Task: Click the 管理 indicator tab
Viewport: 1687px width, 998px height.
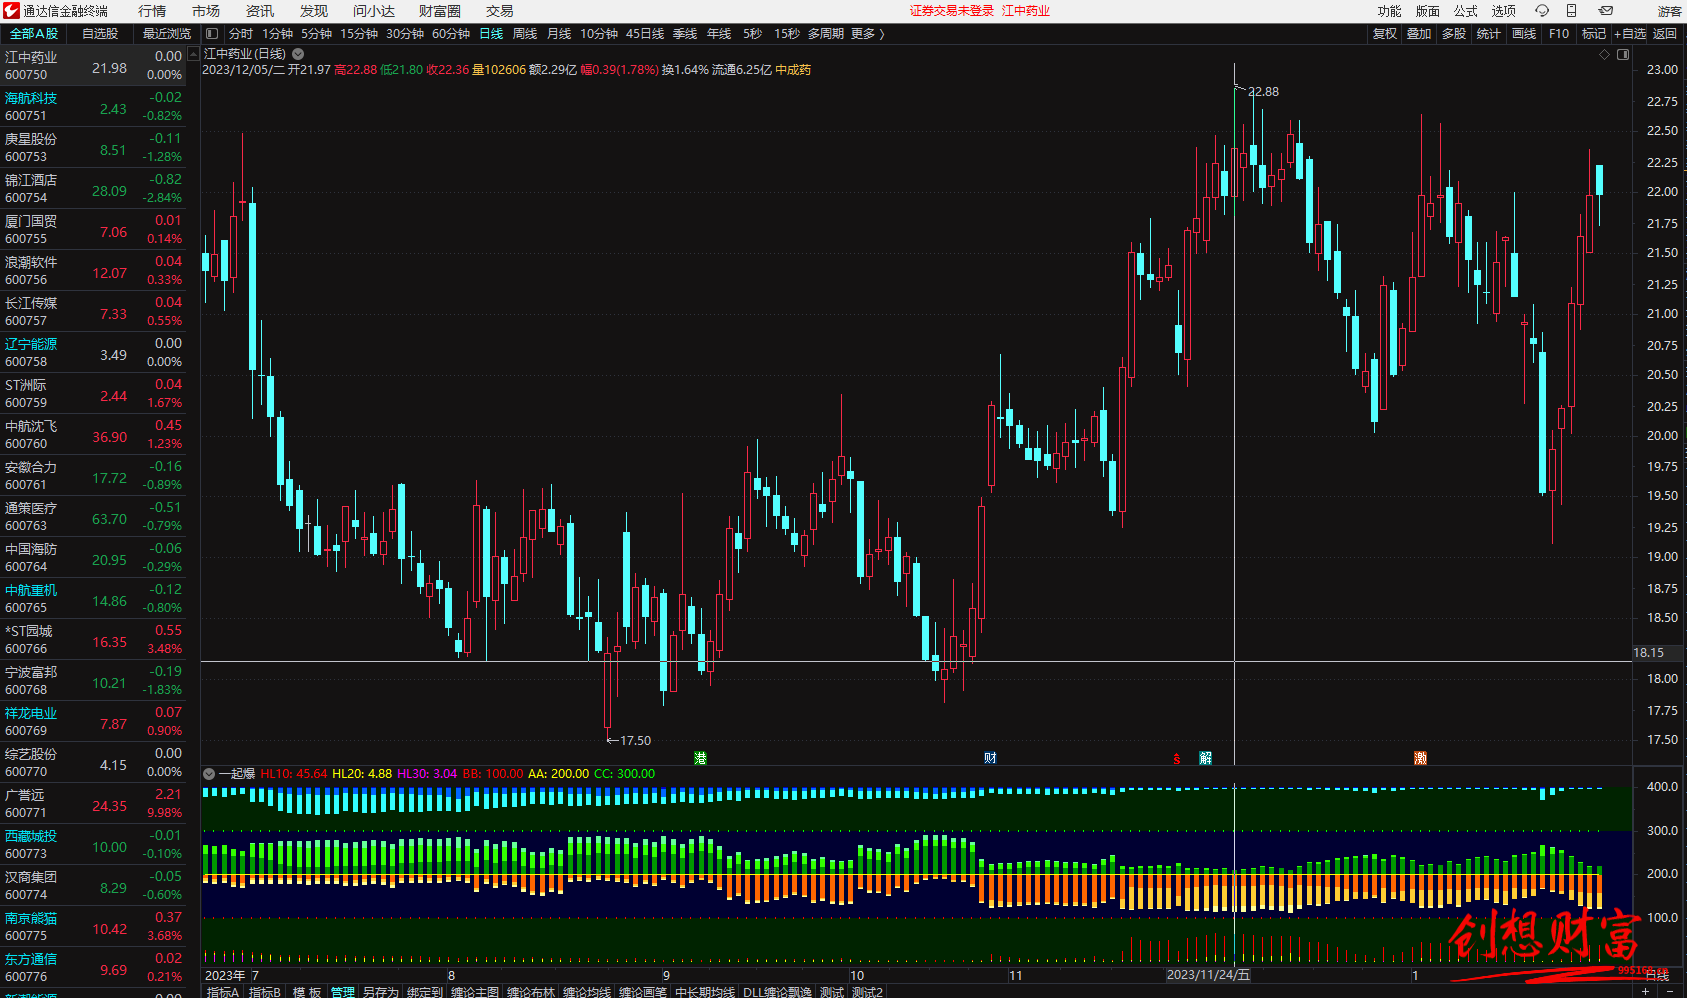Action: [x=343, y=992]
